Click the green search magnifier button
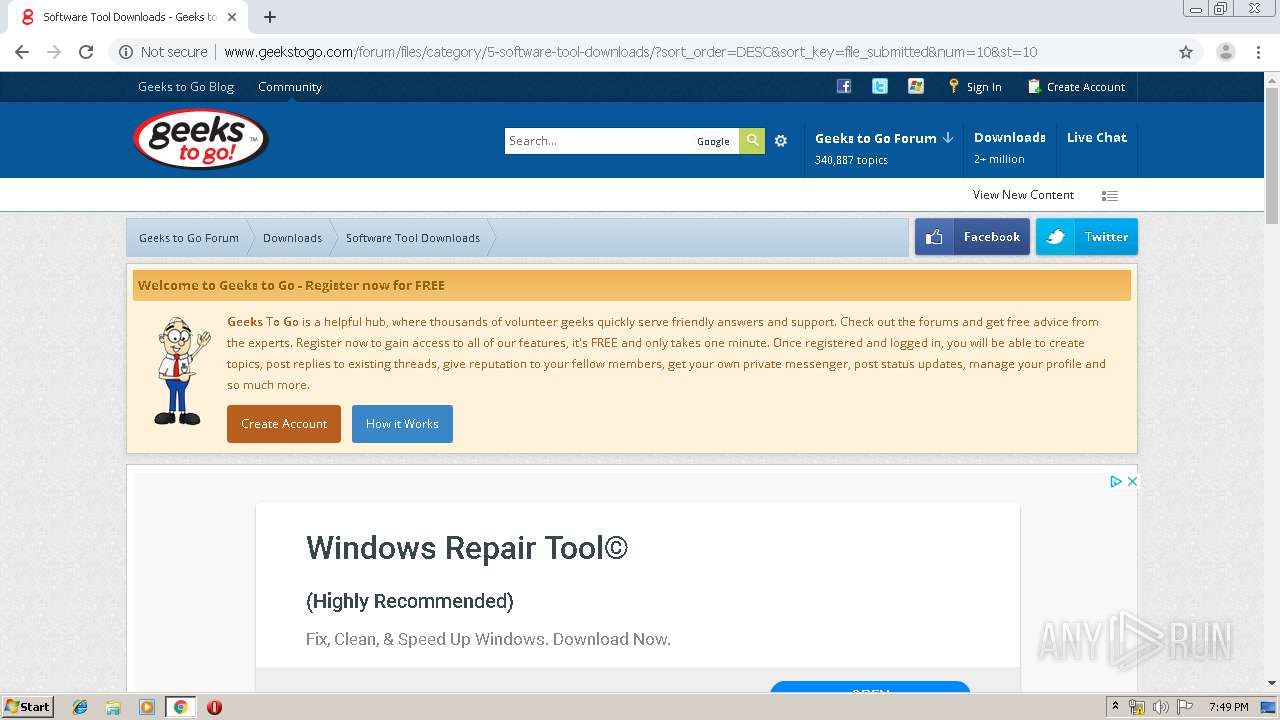 pos(752,141)
